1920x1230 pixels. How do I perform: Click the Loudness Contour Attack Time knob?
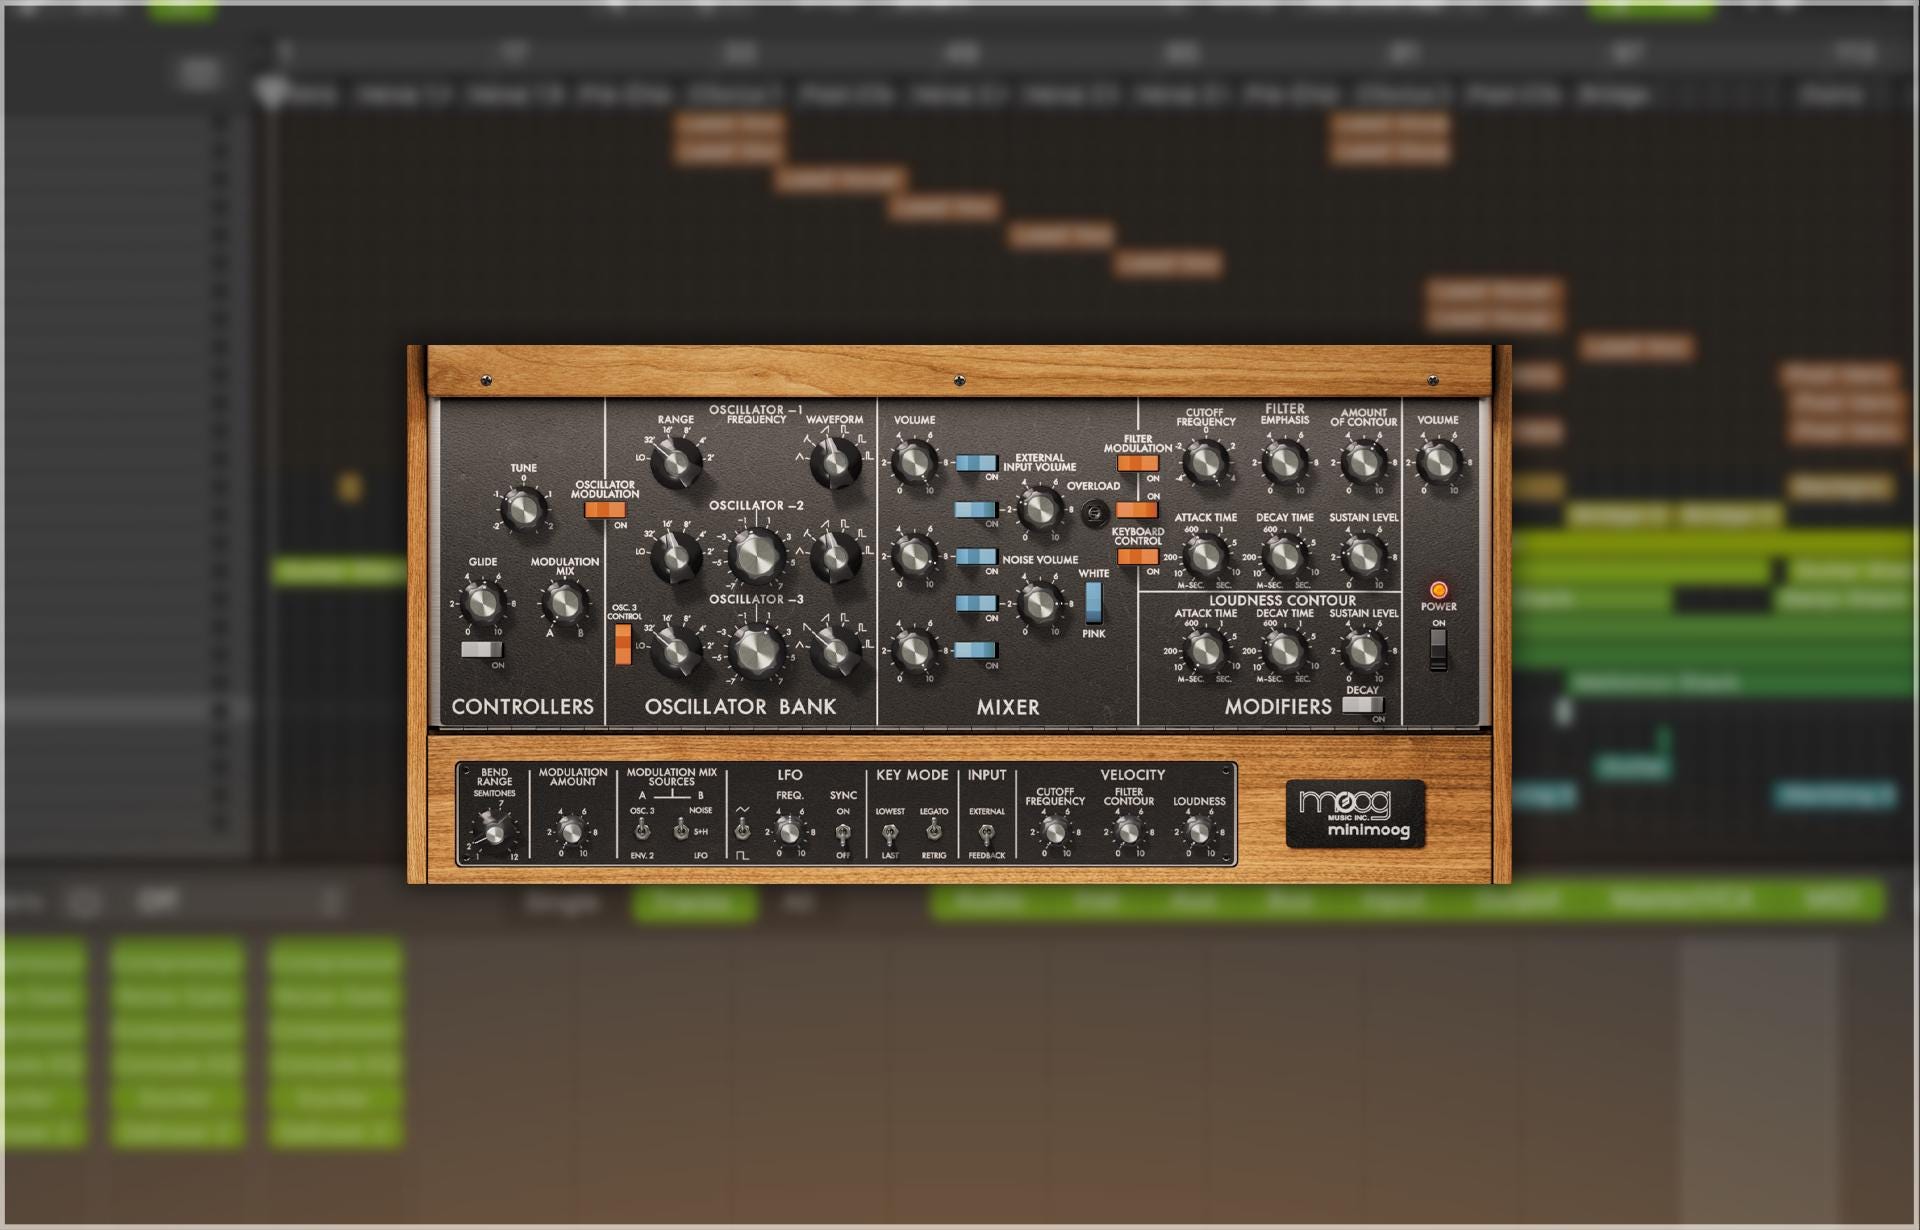pos(1205,651)
